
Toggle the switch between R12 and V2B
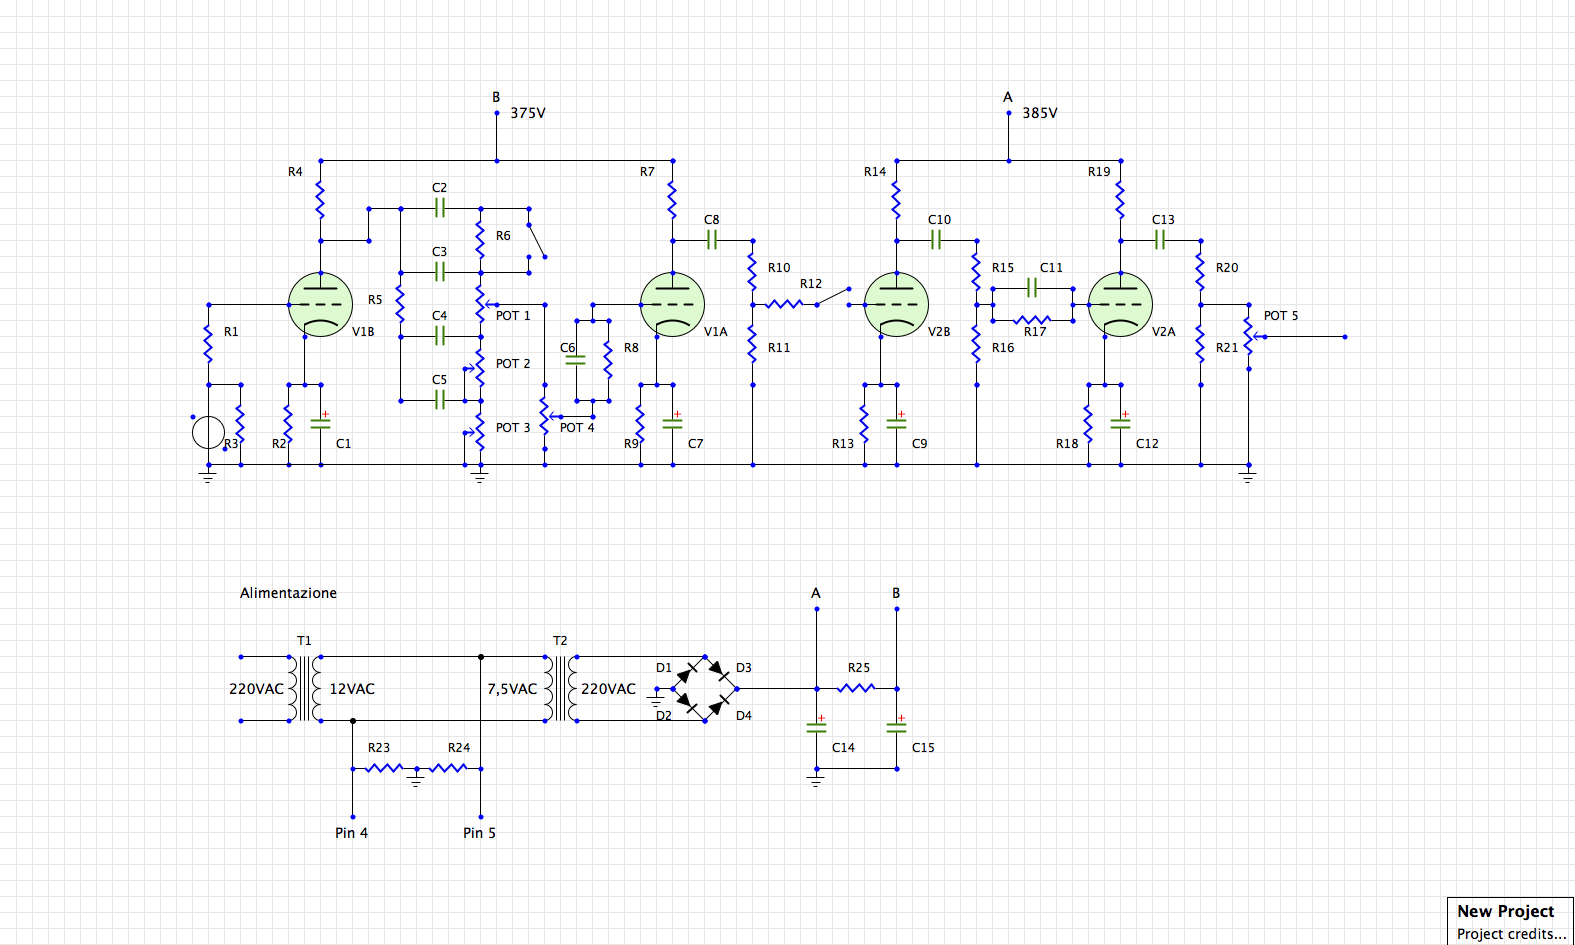tap(833, 296)
